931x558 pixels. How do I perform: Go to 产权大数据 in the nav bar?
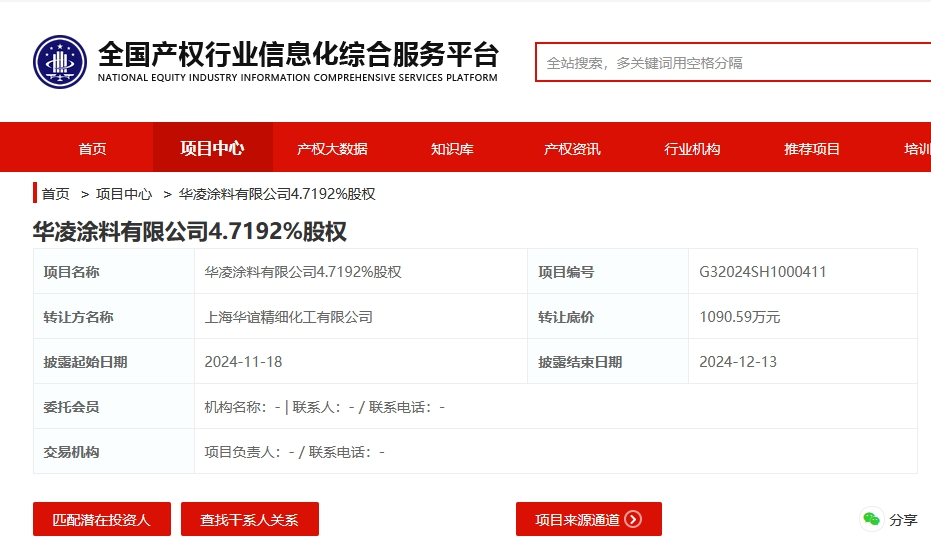[332, 148]
